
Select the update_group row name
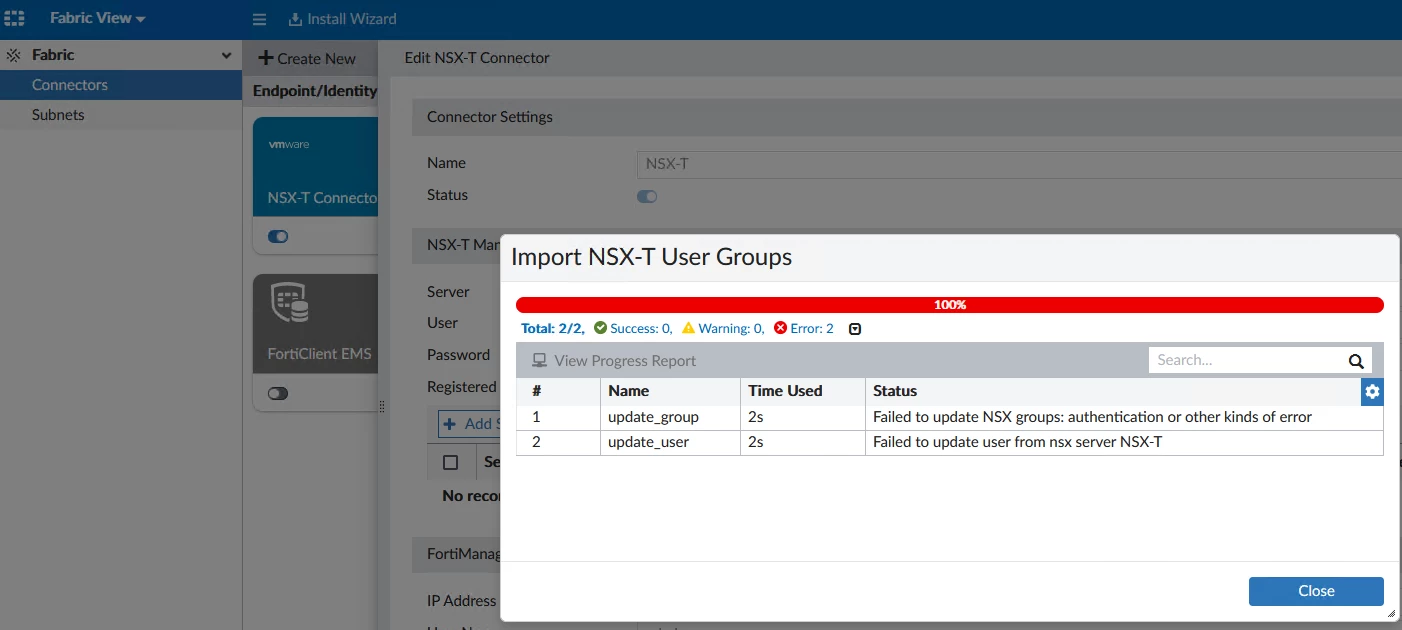tap(653, 417)
